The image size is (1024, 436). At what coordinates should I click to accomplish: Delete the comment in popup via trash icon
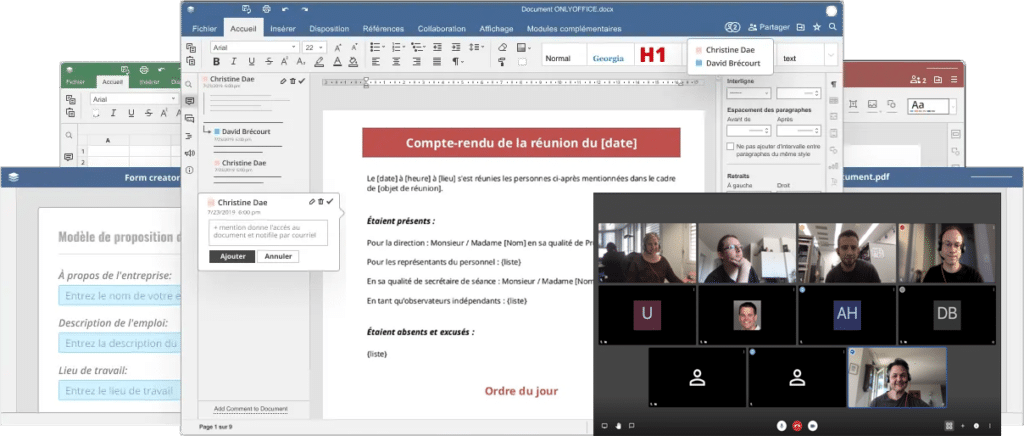(321, 202)
